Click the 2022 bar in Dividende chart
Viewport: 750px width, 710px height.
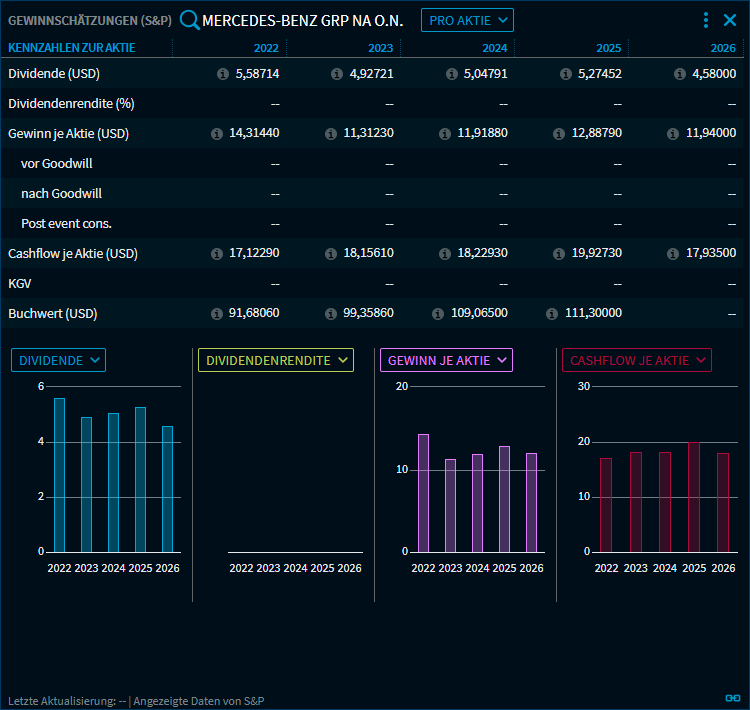(x=59, y=475)
